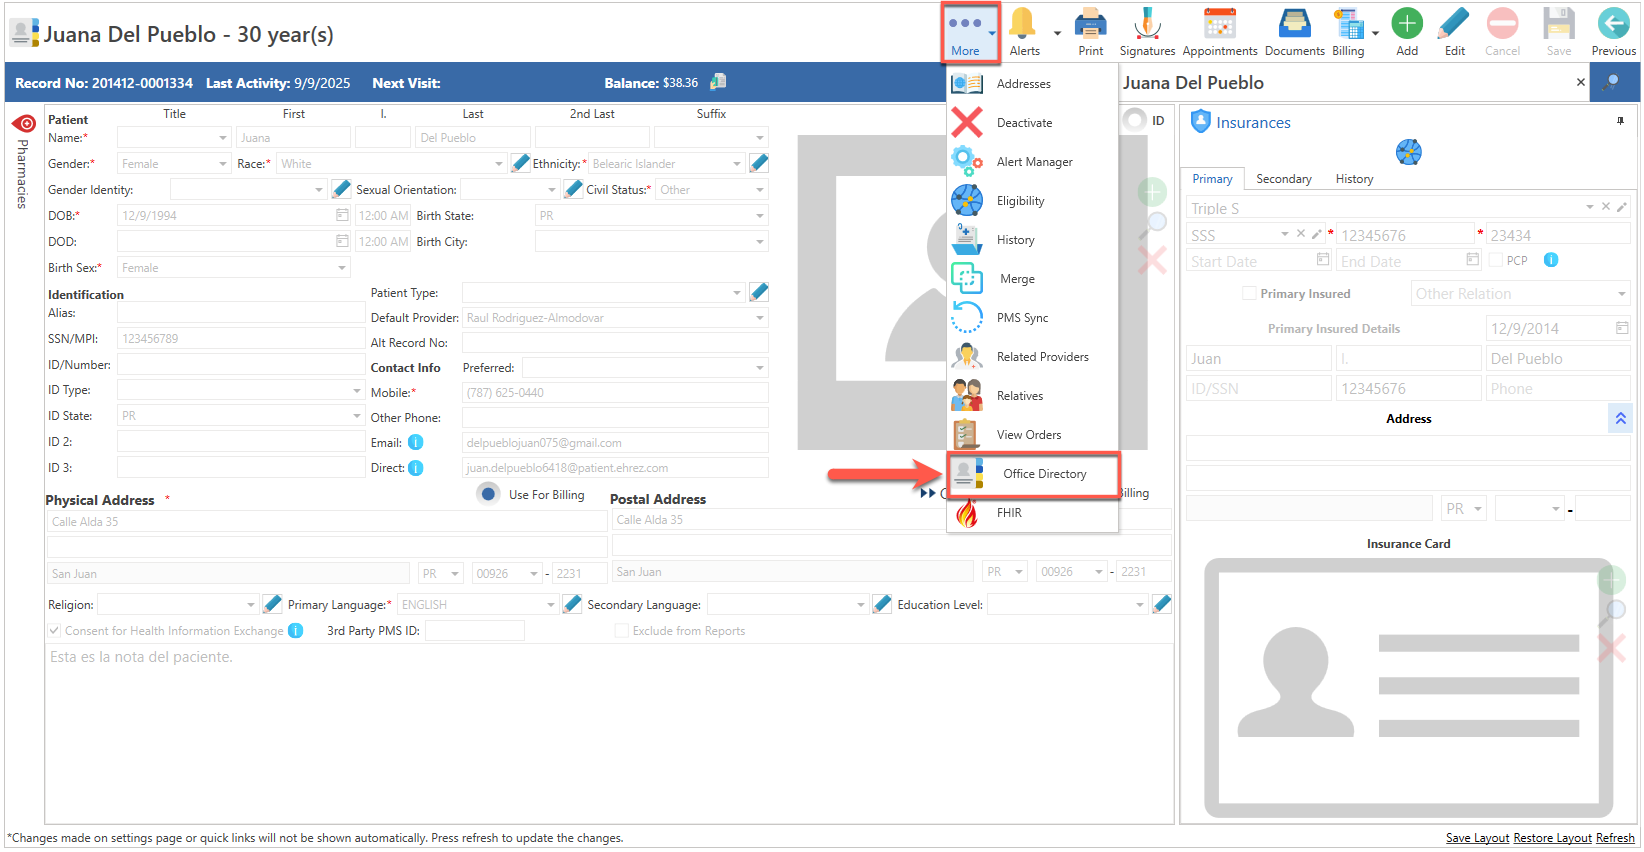Screen dimensions: 1644x852
Task: Click the Print toolbar icon
Action: pos(1090,23)
